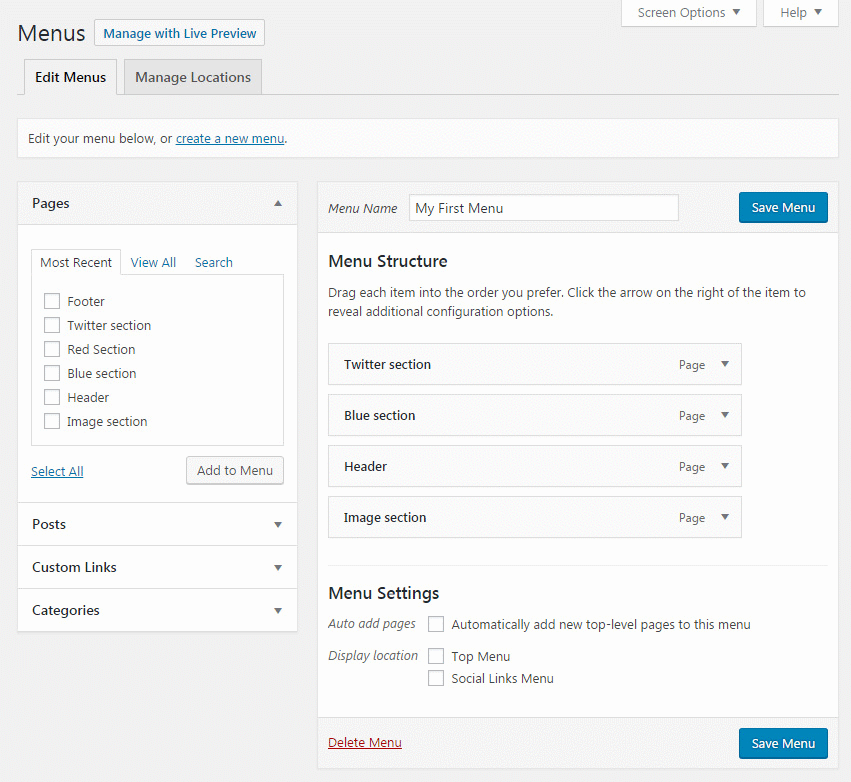The height and width of the screenshot is (782, 851).
Task: Open the Help dropdown
Action: [x=799, y=13]
